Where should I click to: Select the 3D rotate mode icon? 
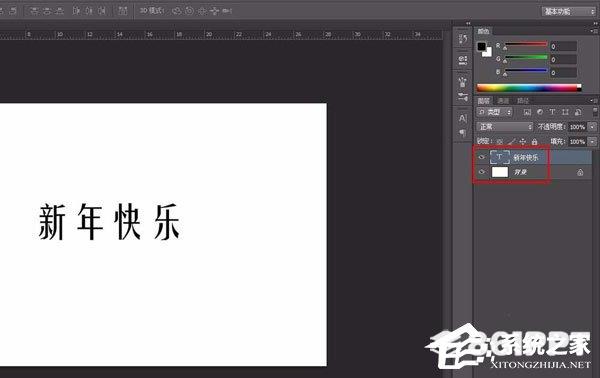(176, 11)
